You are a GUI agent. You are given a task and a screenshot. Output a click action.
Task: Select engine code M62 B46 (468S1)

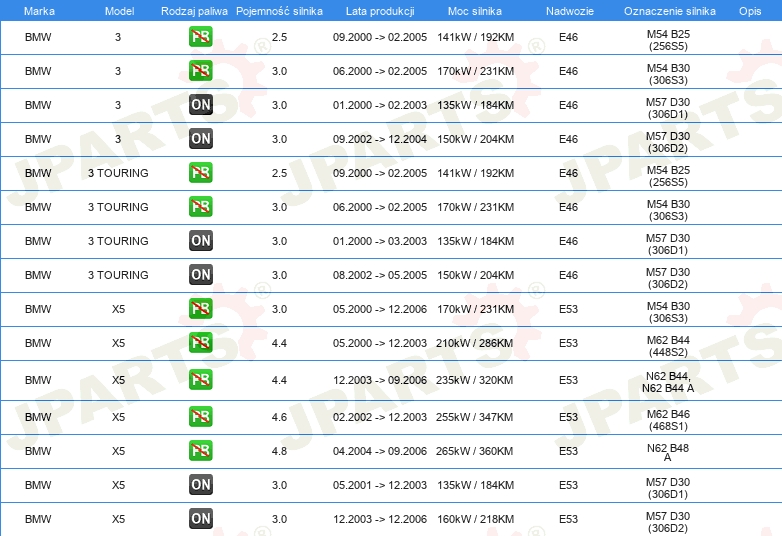coord(668,419)
